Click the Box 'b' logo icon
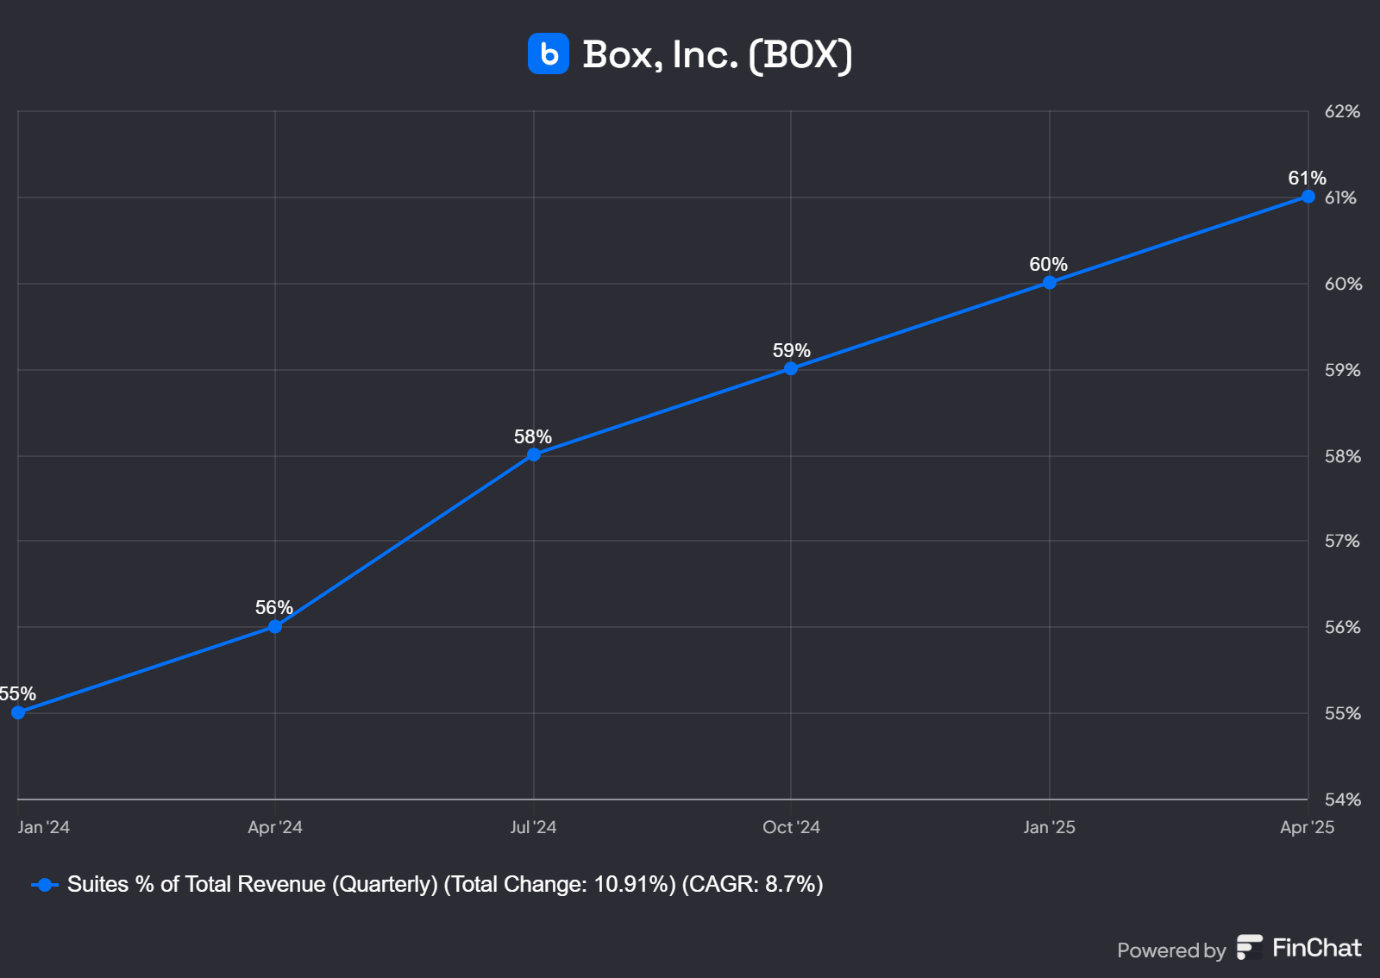The width and height of the screenshot is (1380, 978). [549, 54]
